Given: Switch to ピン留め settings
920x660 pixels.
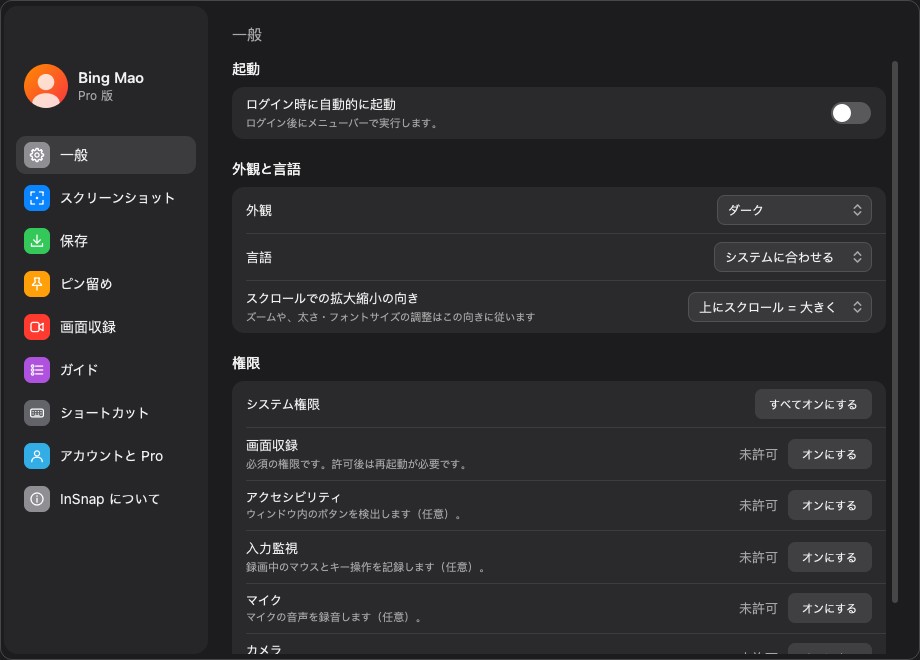Looking at the screenshot, I should point(106,284).
